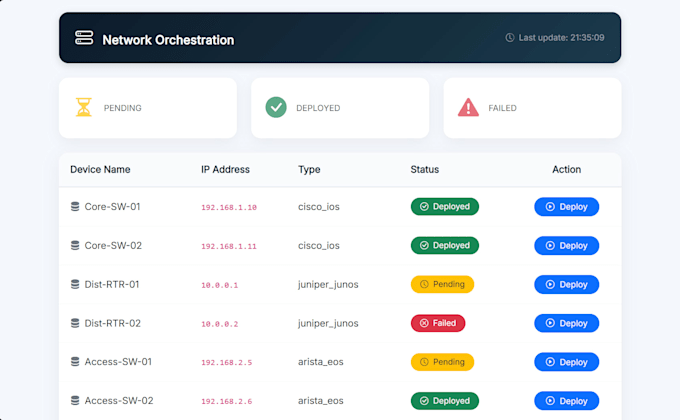Click the Network Orchestration server logo icon
Image resolution: width=680 pixels, height=420 pixels.
(84, 38)
